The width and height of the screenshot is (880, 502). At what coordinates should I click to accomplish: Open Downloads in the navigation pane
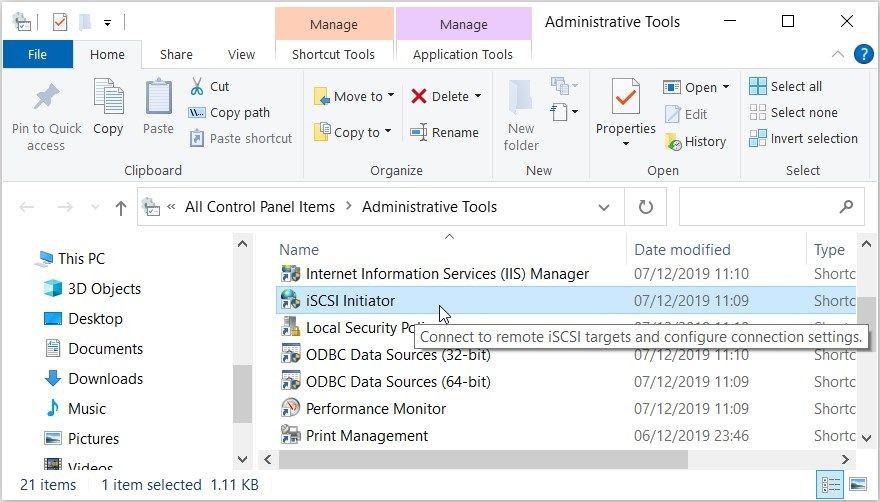coord(94,378)
